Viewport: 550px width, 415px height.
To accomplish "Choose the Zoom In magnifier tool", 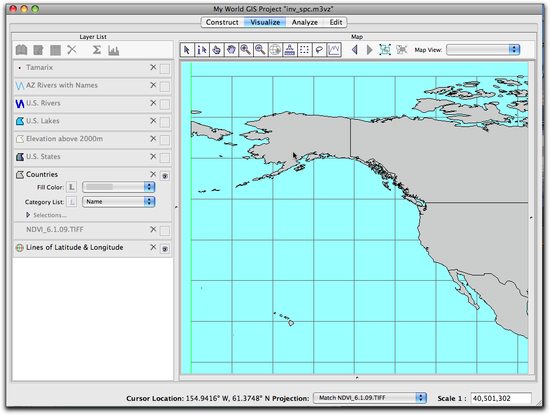I will 246,50.
